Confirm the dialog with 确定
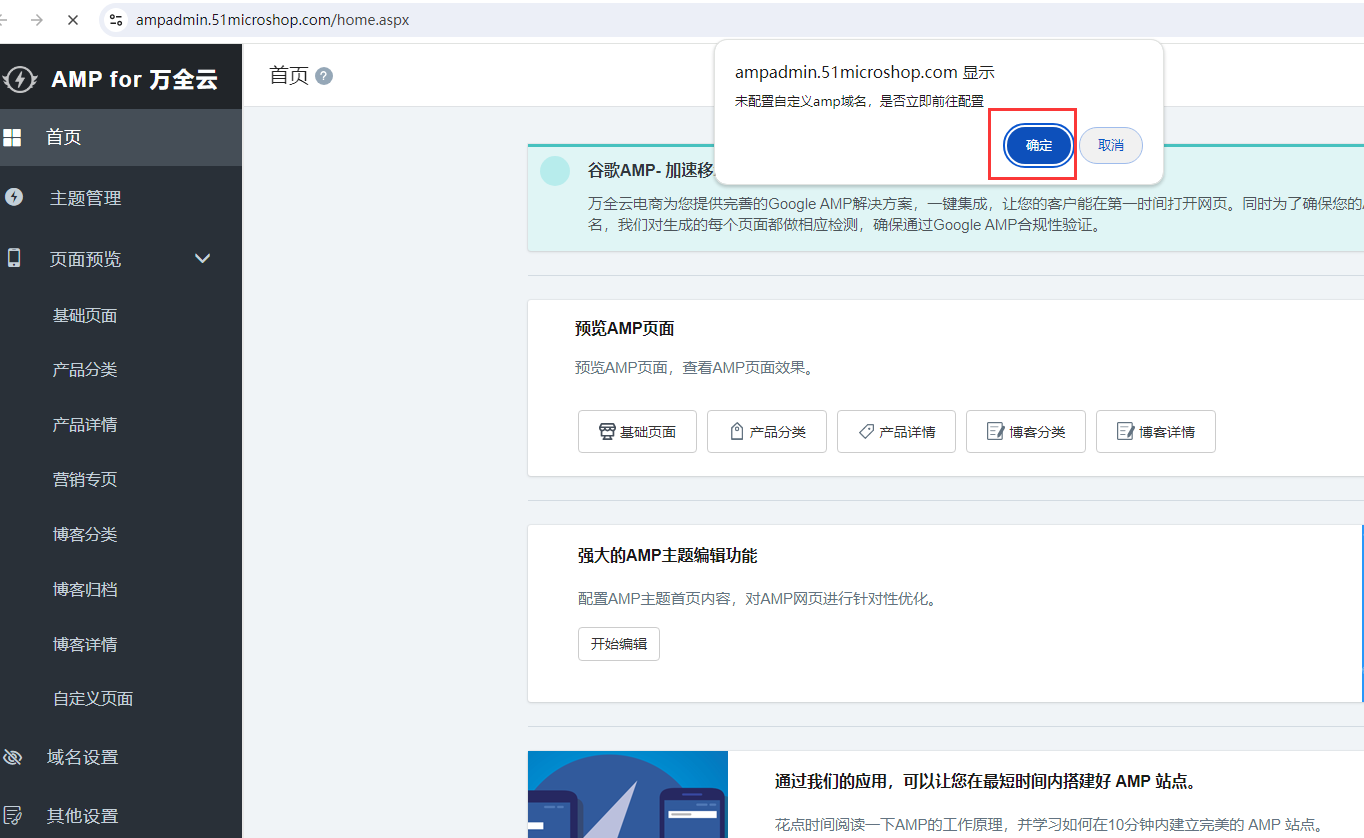 click(1038, 145)
